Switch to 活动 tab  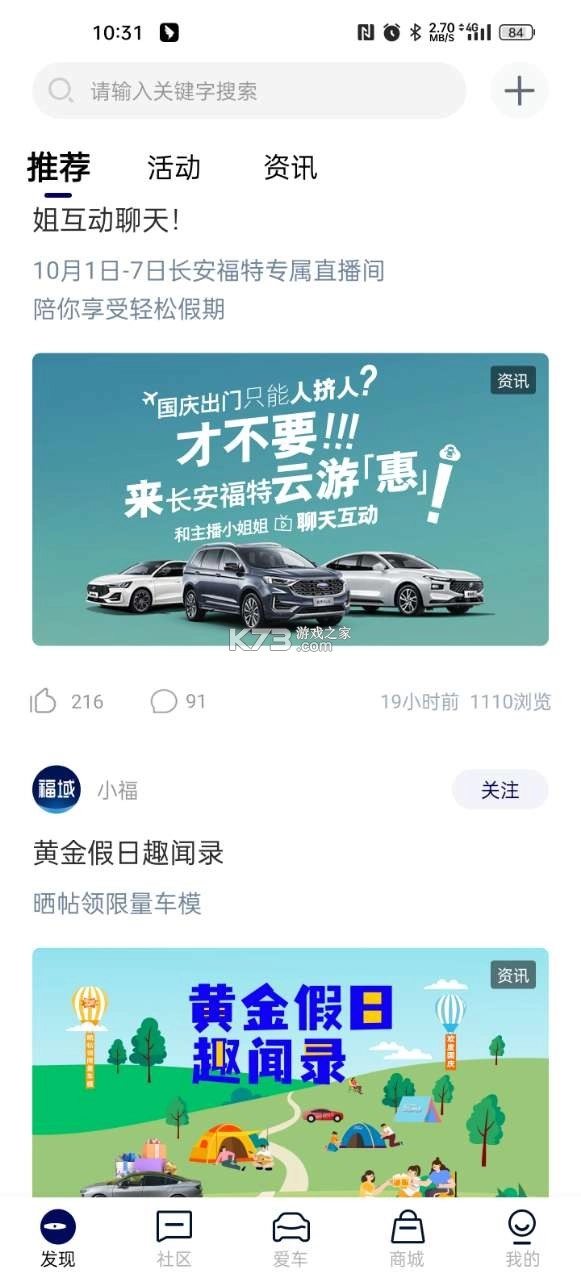coord(174,168)
